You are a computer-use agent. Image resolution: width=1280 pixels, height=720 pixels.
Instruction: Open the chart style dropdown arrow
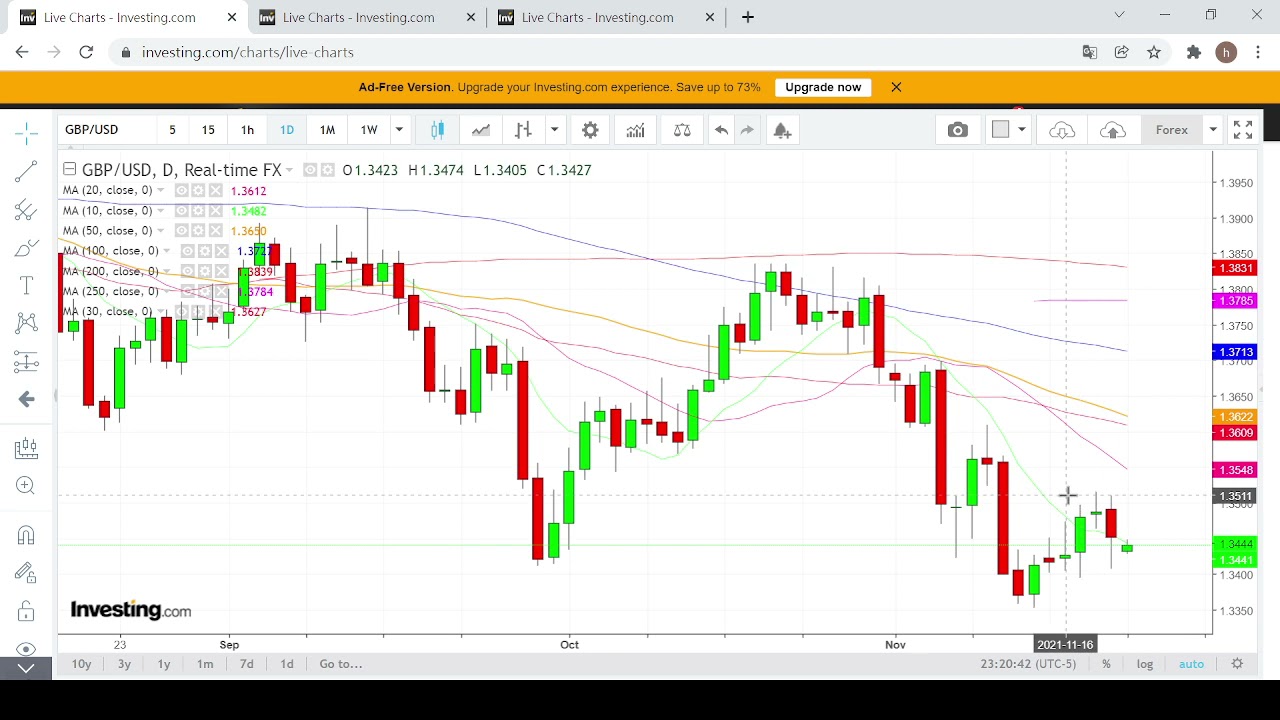(553, 130)
